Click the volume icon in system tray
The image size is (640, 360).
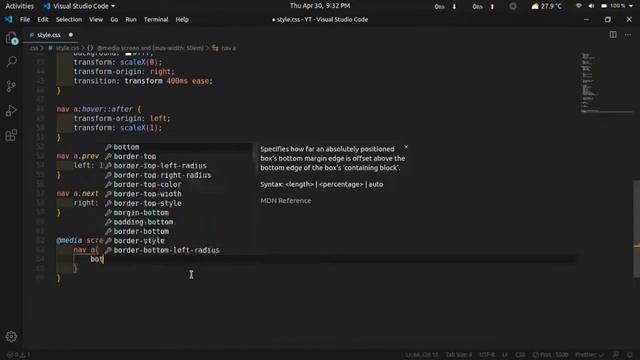coord(591,6)
